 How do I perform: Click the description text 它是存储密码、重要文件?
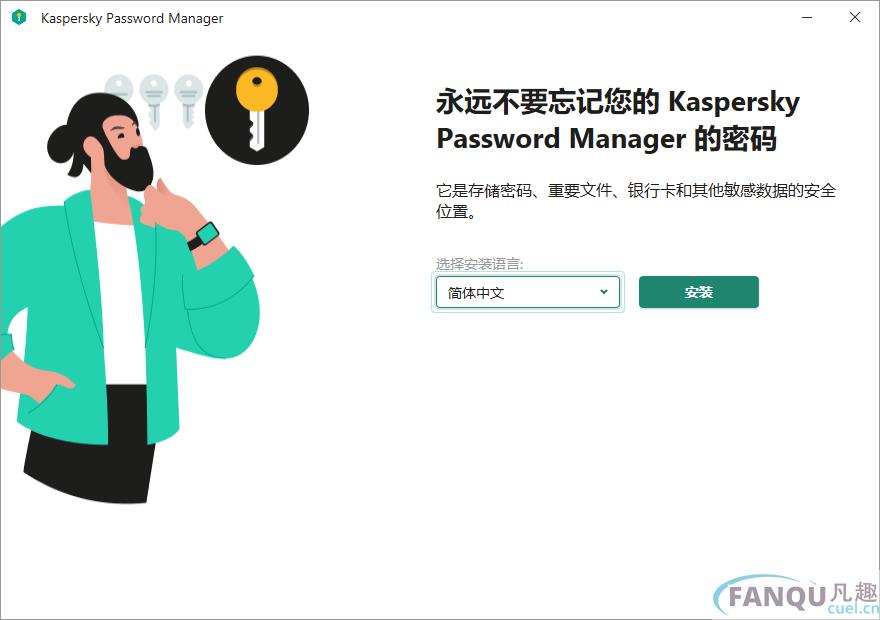[x=523, y=191]
